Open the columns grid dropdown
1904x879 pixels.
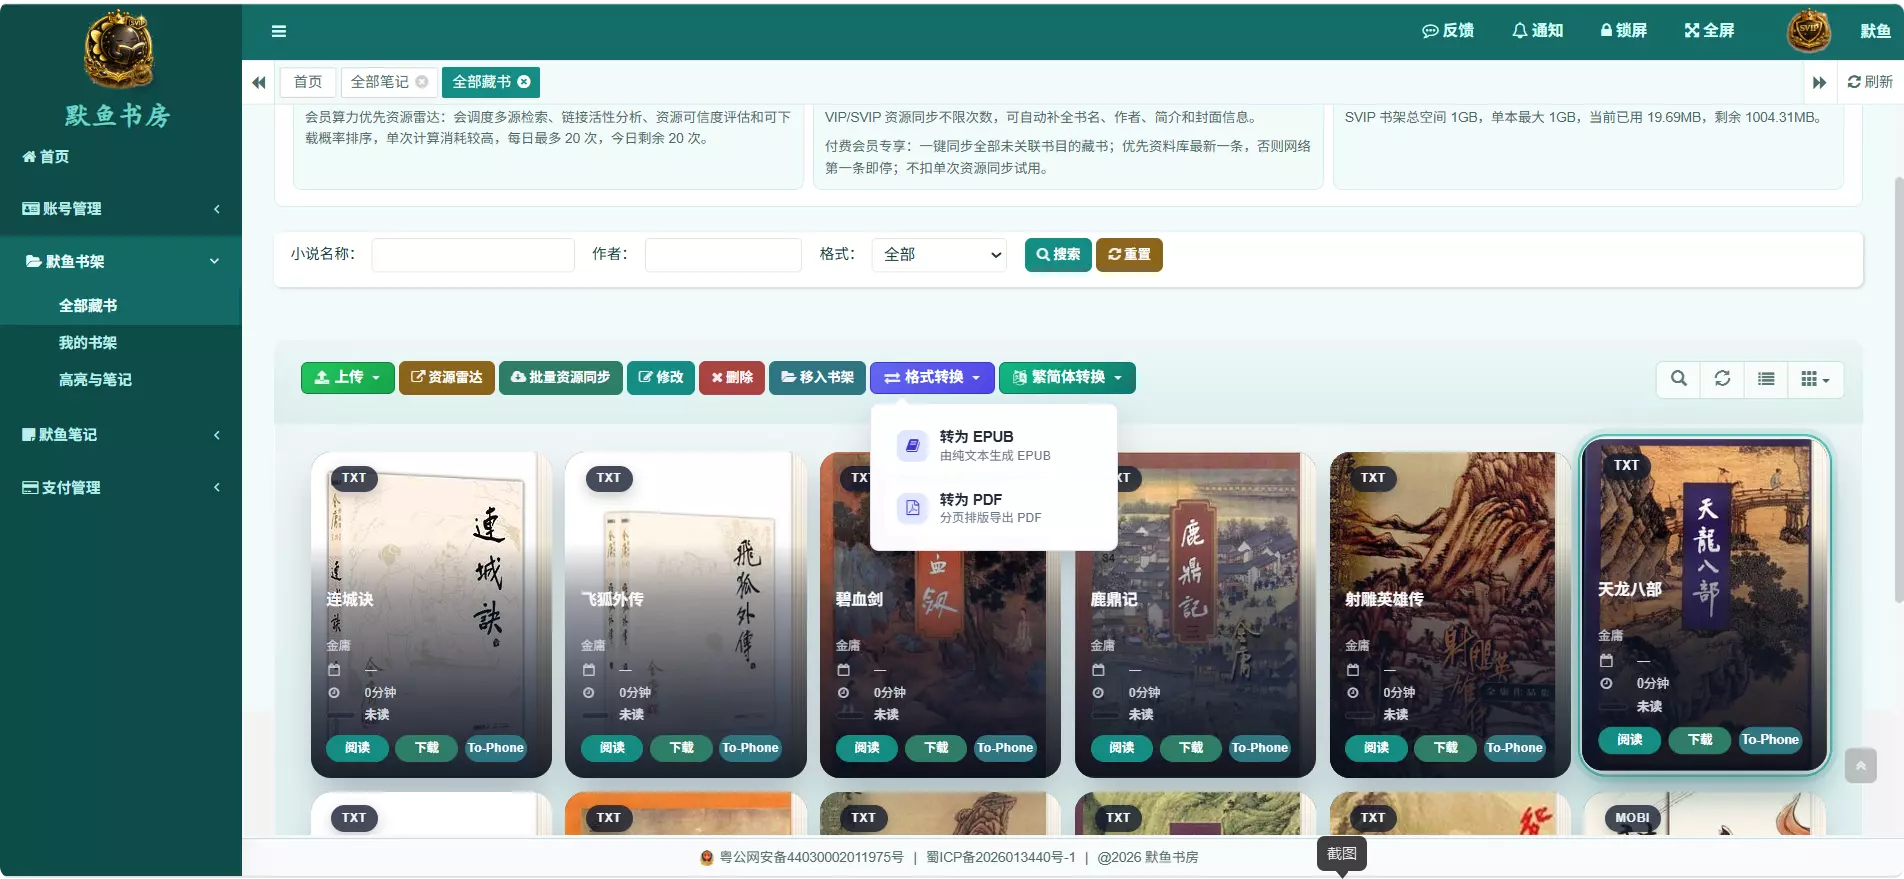click(1815, 379)
